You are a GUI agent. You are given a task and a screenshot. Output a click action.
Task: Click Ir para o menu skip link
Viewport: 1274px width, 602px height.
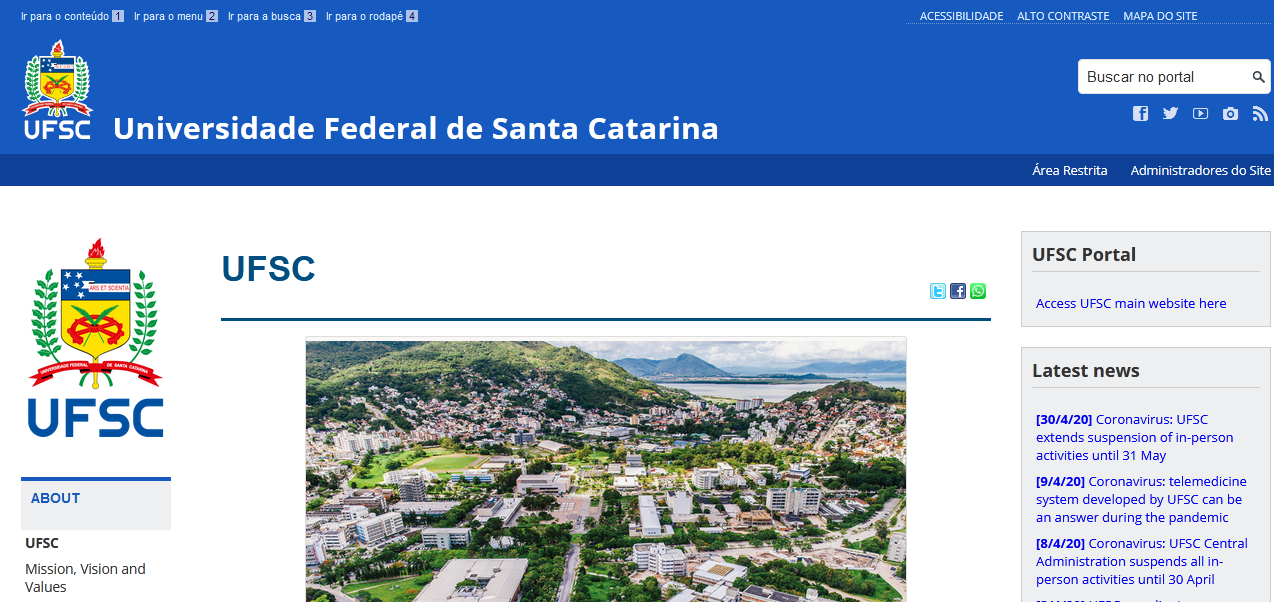pyautogui.click(x=175, y=16)
